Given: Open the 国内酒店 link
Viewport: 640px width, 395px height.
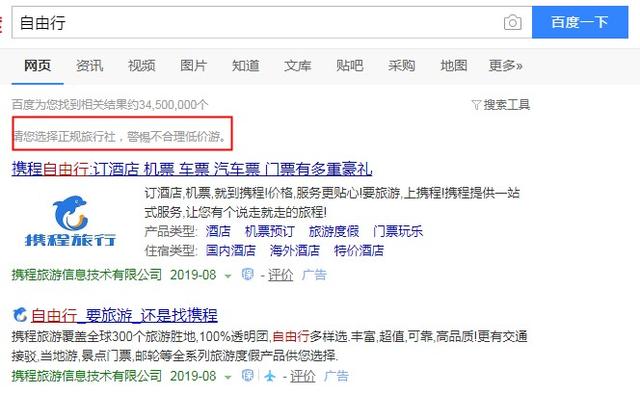Looking at the screenshot, I should [231, 250].
